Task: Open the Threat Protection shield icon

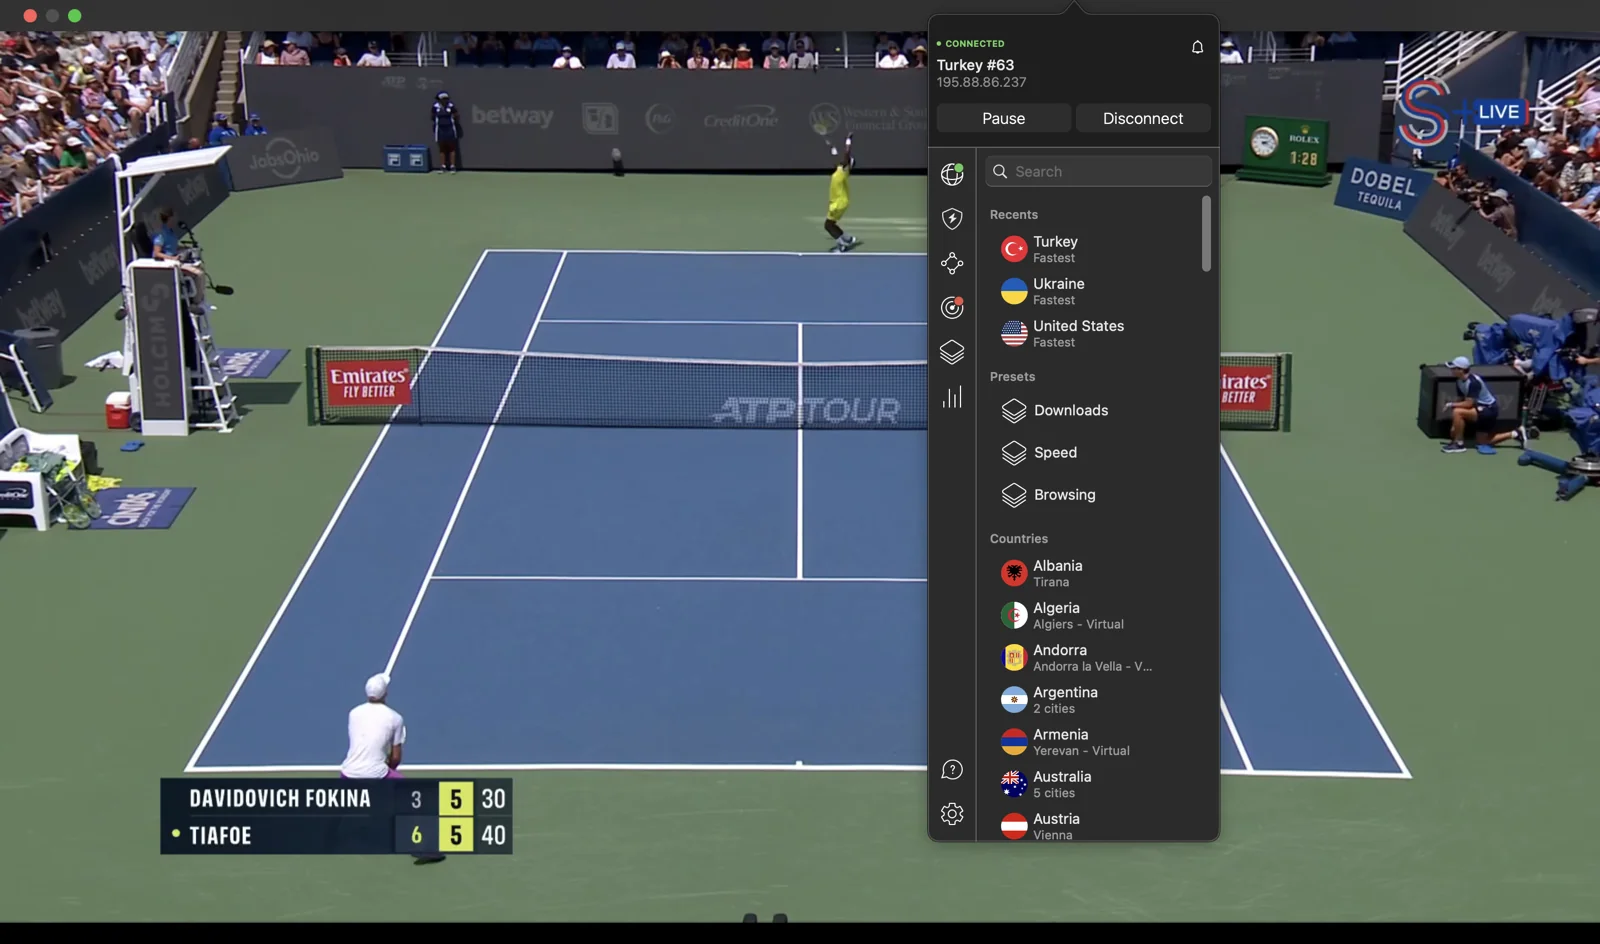Action: click(x=952, y=219)
